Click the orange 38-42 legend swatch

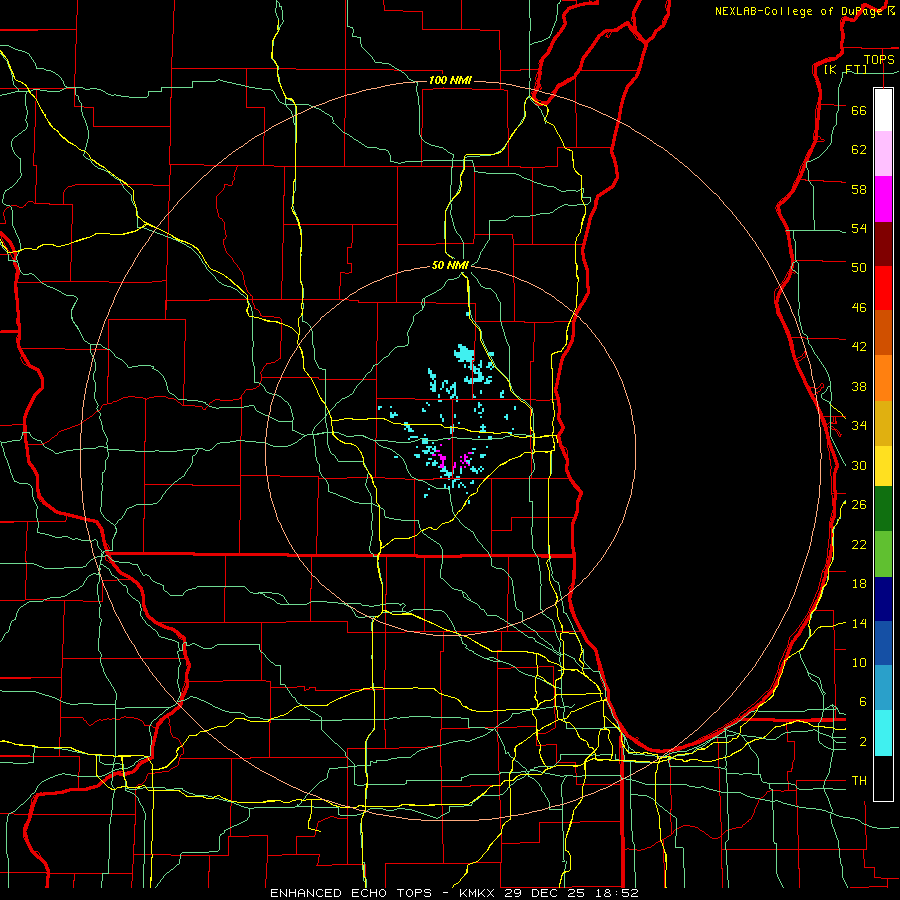pyautogui.click(x=883, y=378)
